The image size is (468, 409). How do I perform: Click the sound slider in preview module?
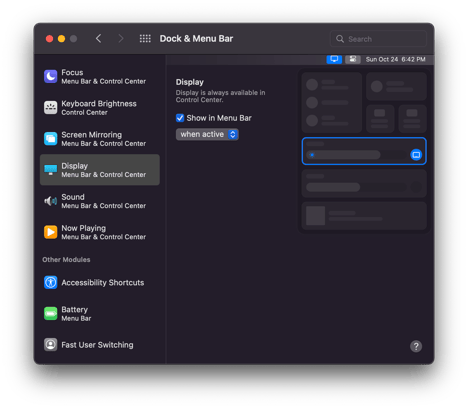pyautogui.click(x=357, y=187)
